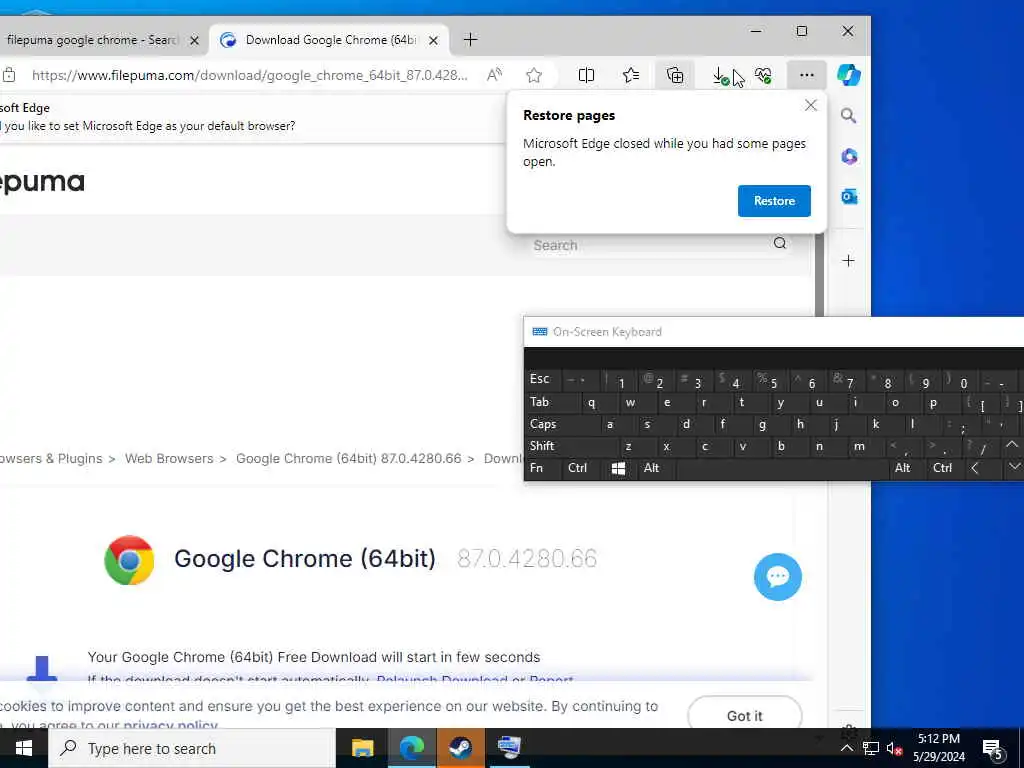Click the filepuma search magnifier icon
Viewport: 1024px width, 768px height.
point(780,244)
